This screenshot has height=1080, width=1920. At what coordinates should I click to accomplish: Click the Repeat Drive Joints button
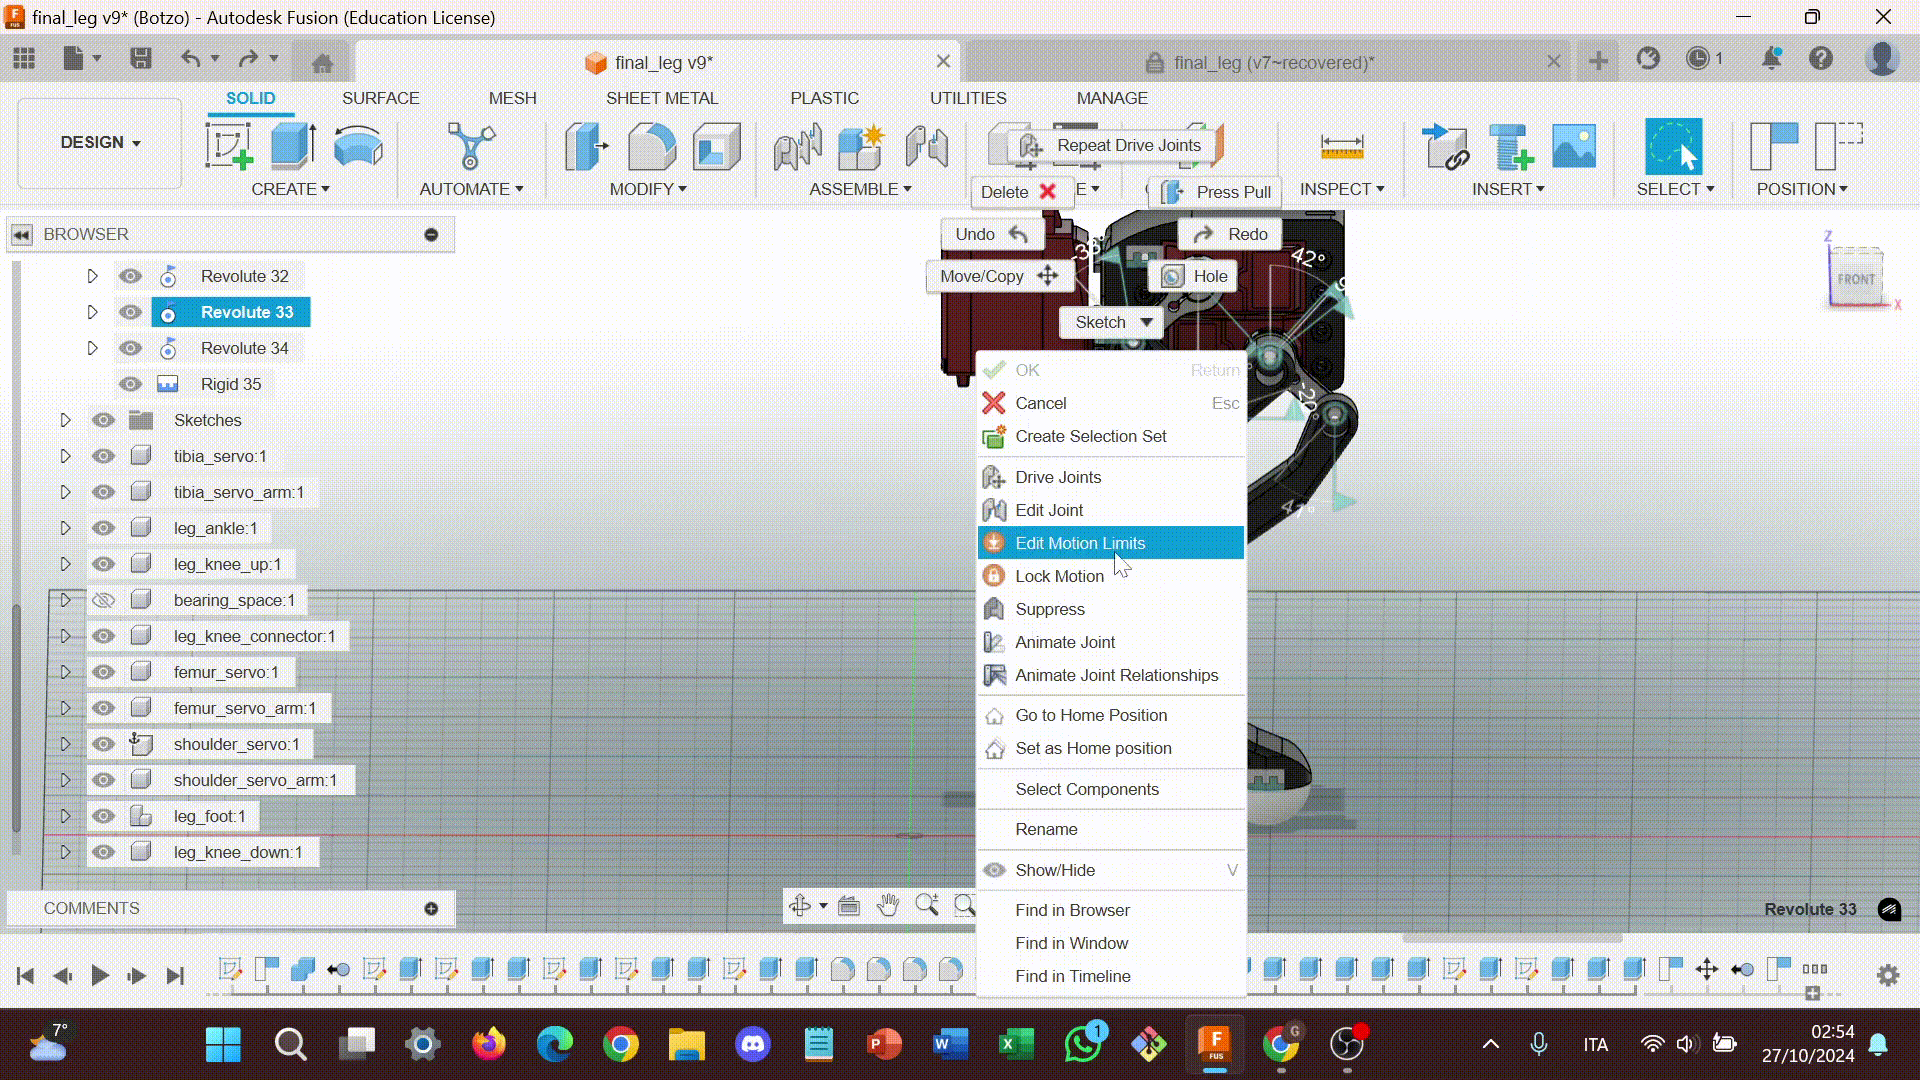click(x=1117, y=145)
